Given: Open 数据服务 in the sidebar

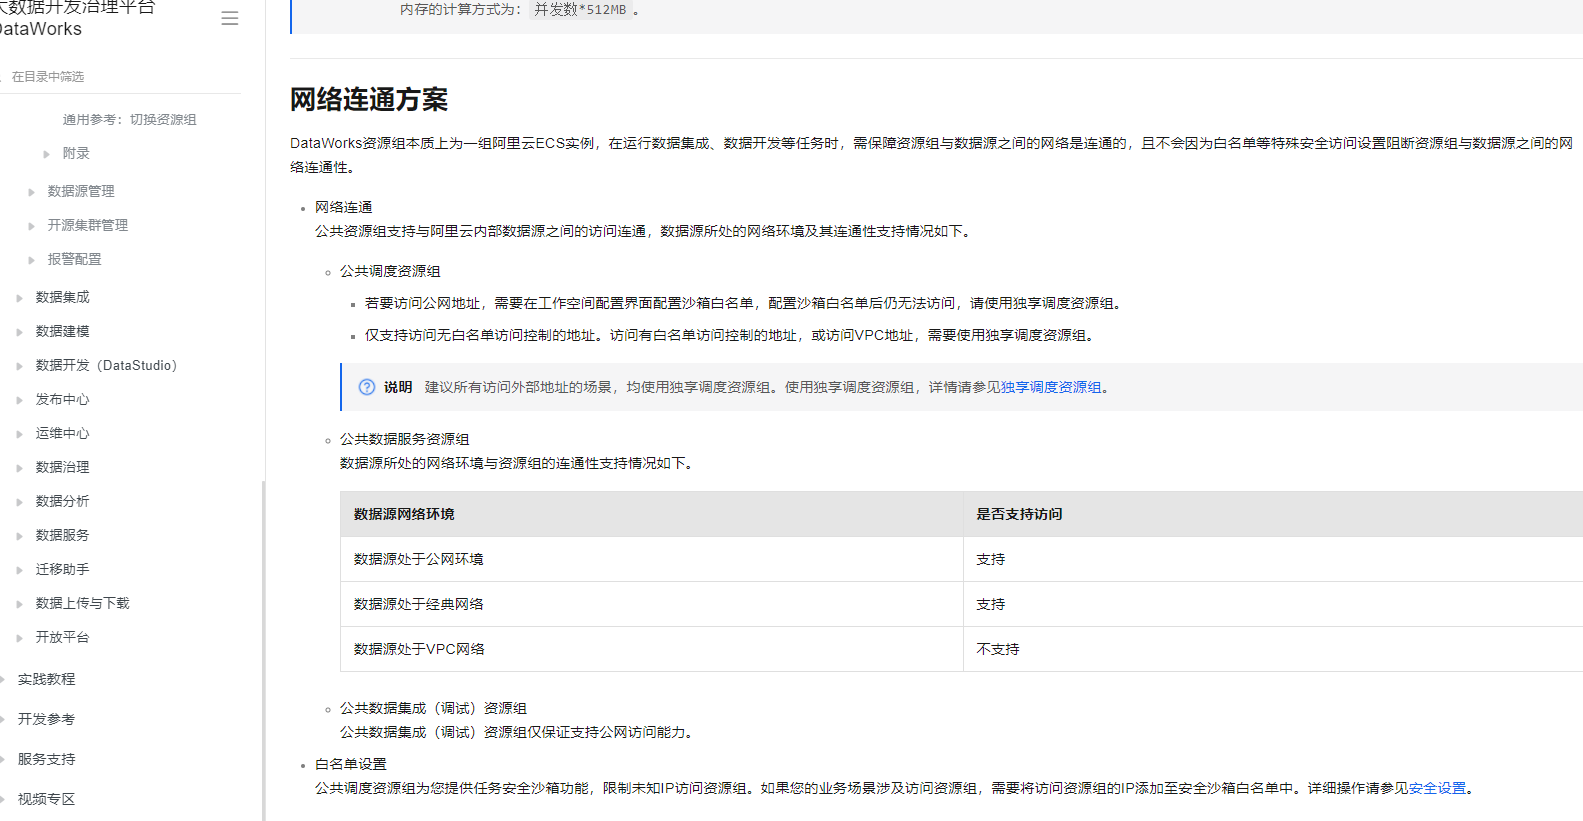Looking at the screenshot, I should (x=62, y=535).
